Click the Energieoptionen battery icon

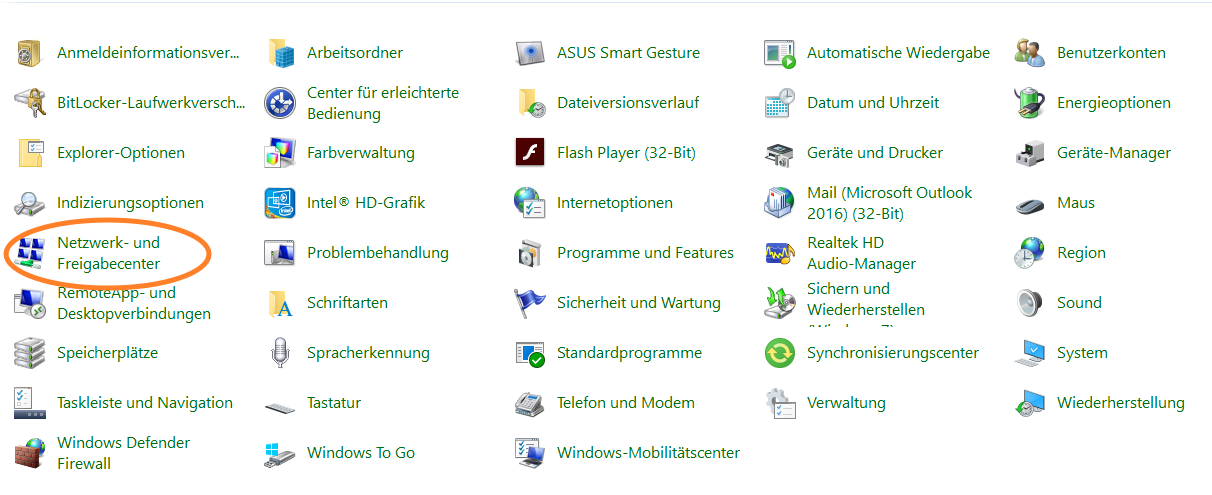[1030, 103]
